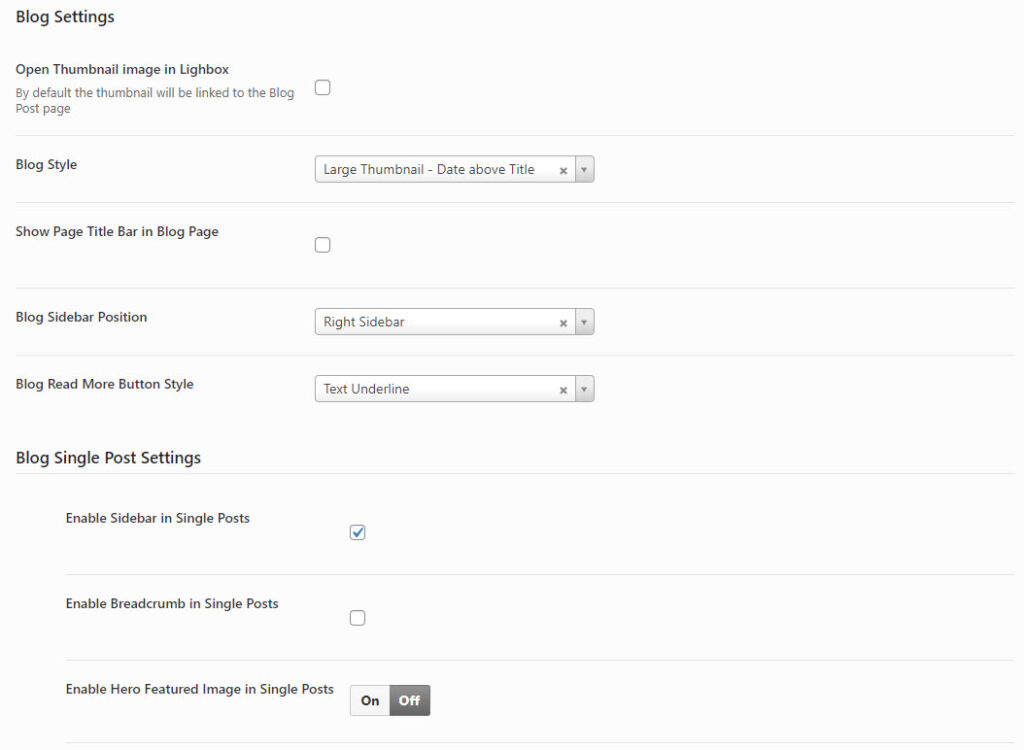Click the Open Thumbnail image in Lighbox label
This screenshot has height=750, width=1024.
[122, 69]
